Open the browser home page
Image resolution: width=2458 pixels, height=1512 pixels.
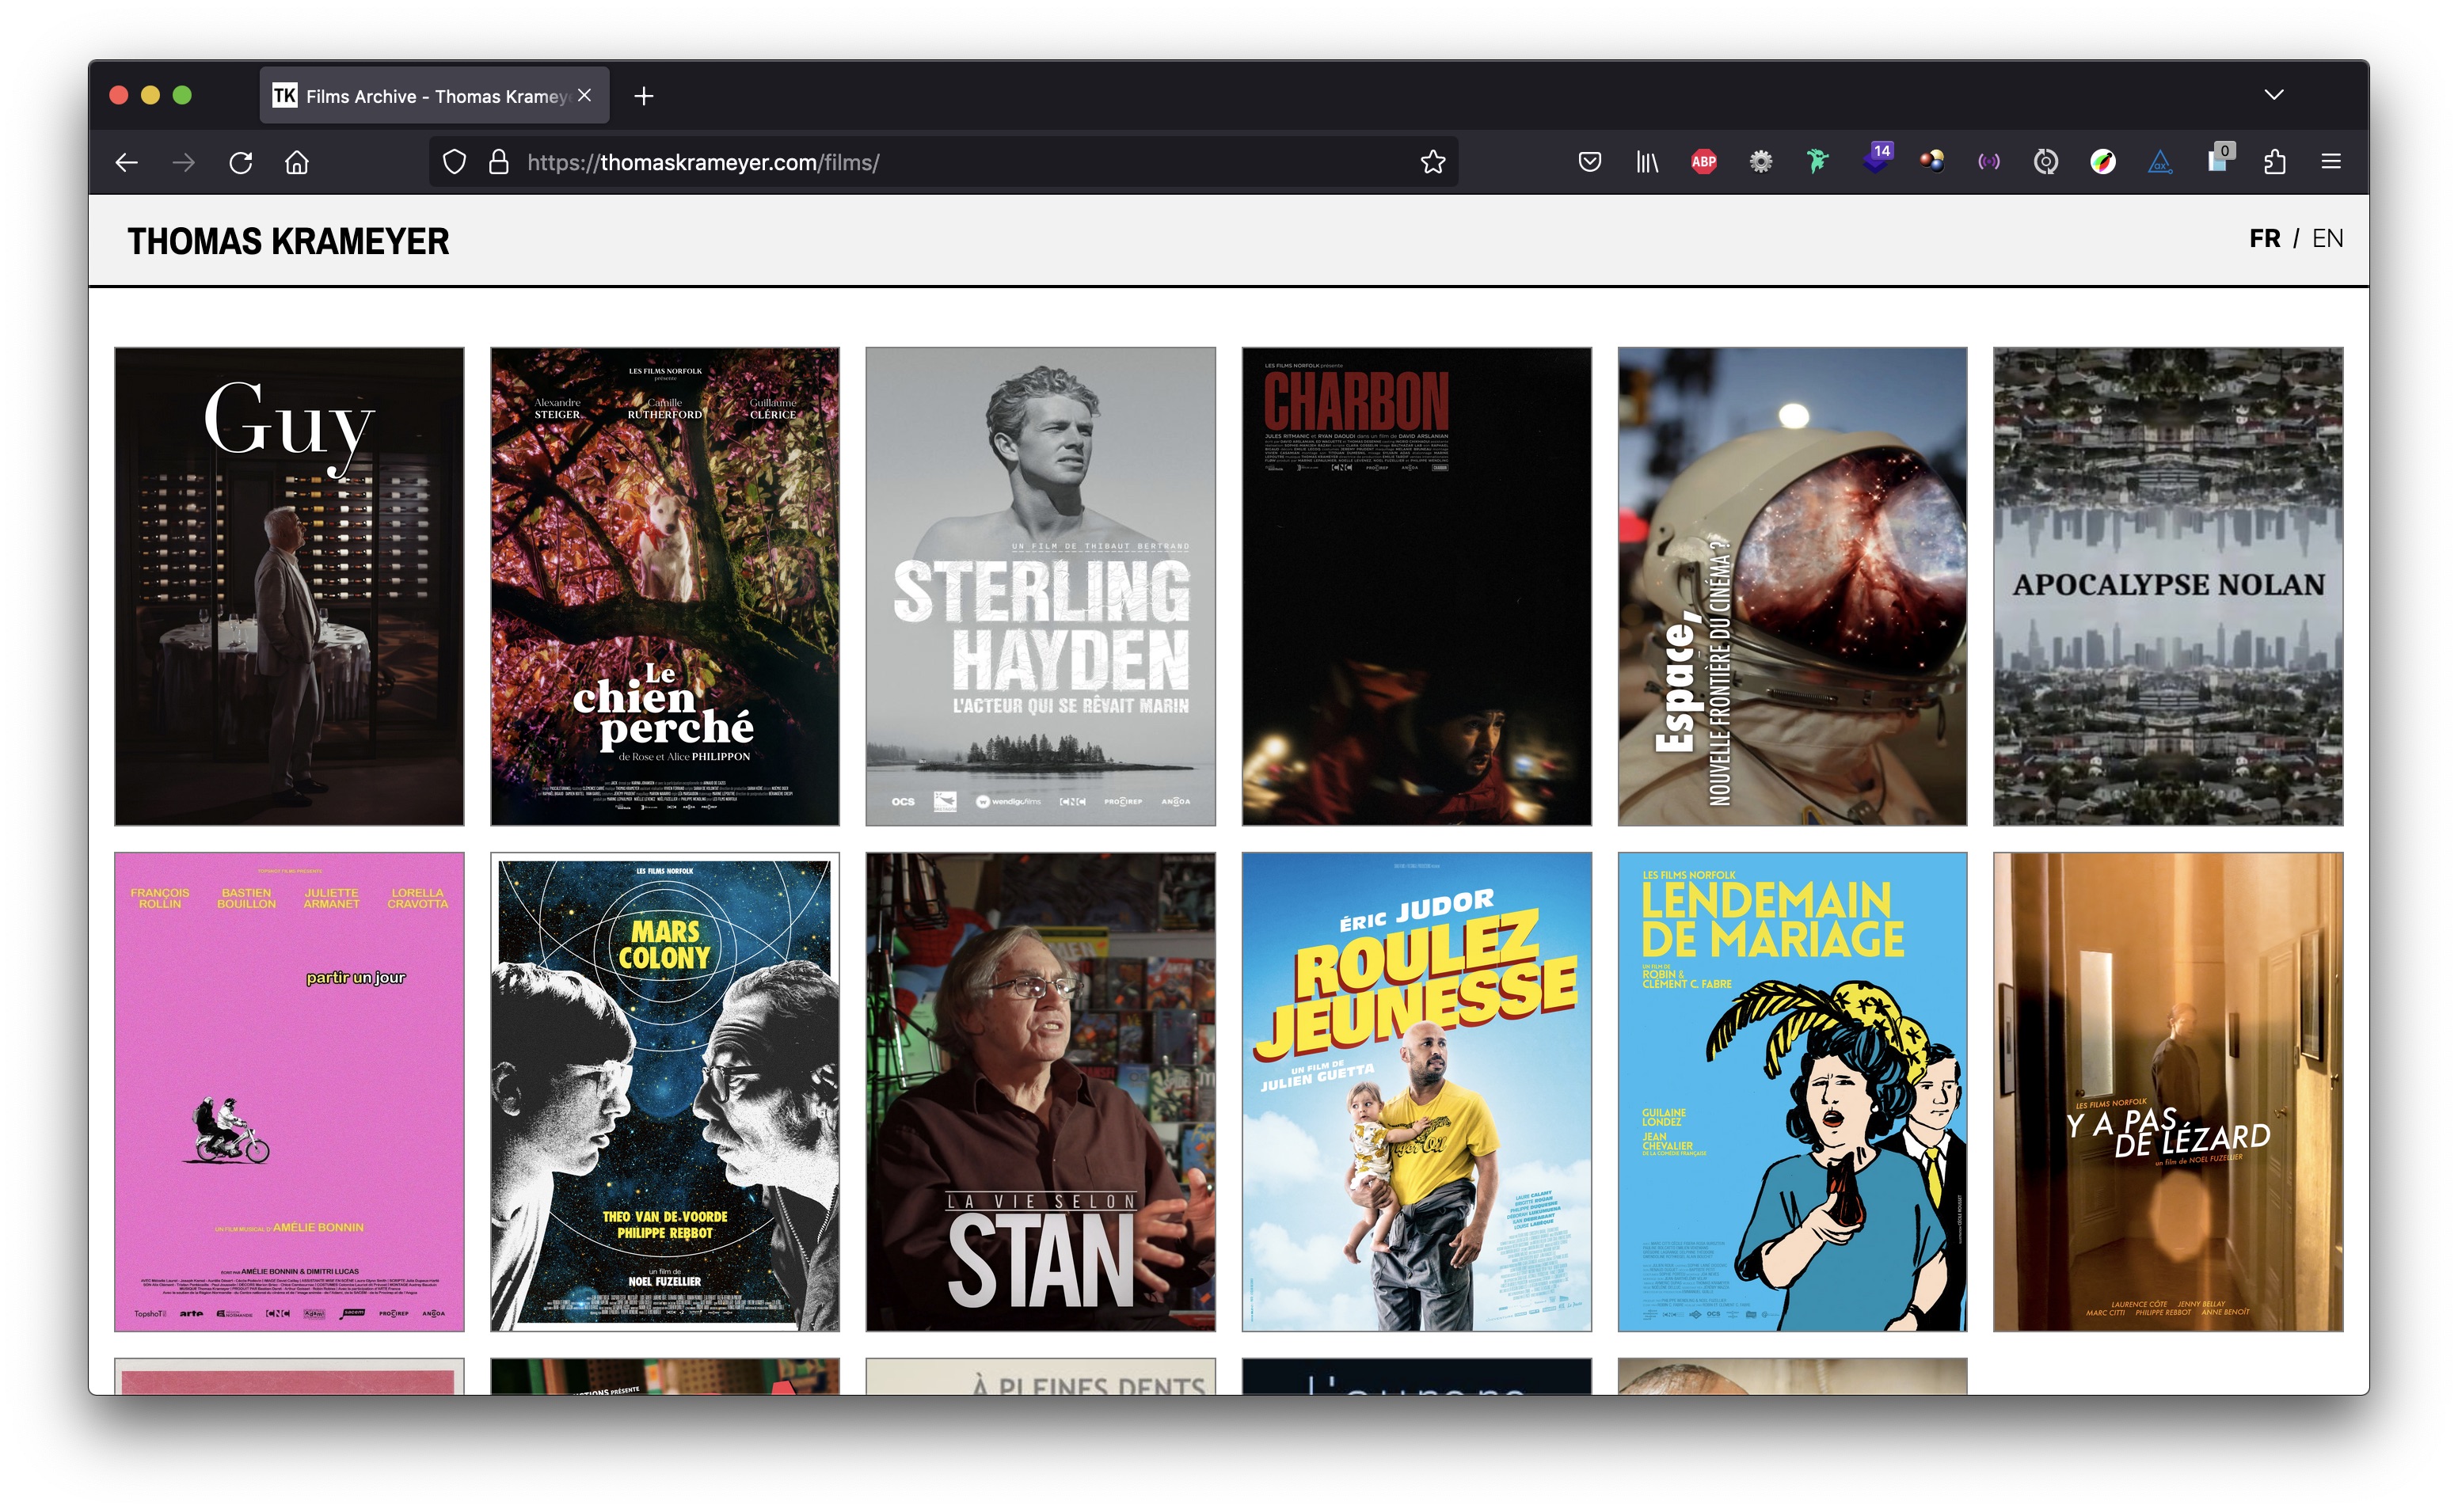(297, 162)
